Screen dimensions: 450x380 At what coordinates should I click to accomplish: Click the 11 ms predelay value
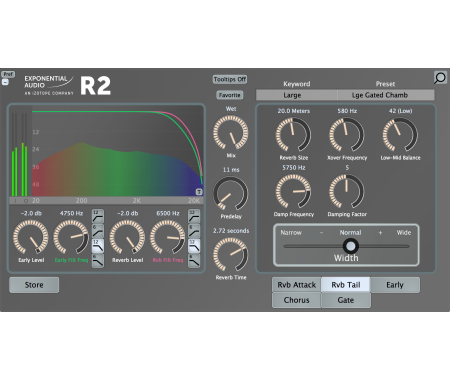tap(231, 170)
